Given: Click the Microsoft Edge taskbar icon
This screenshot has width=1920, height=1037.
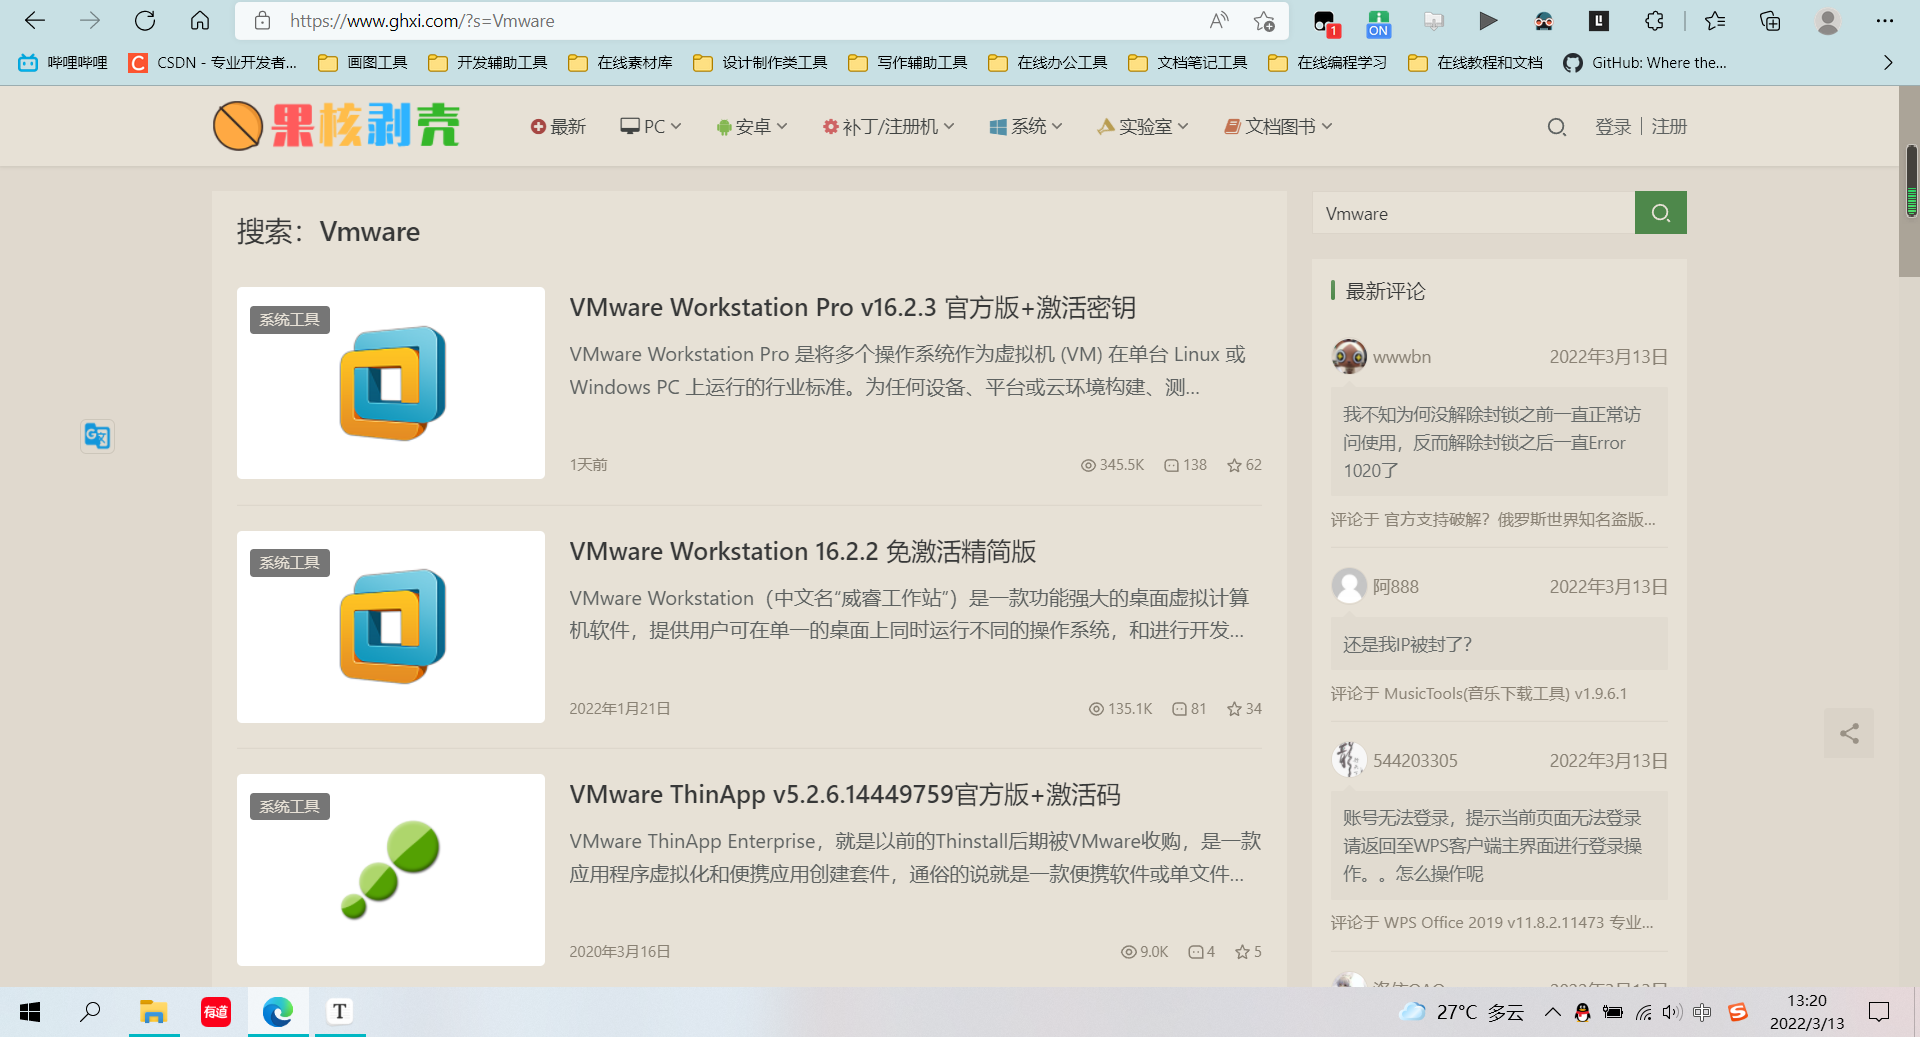Looking at the screenshot, I should point(278,1012).
